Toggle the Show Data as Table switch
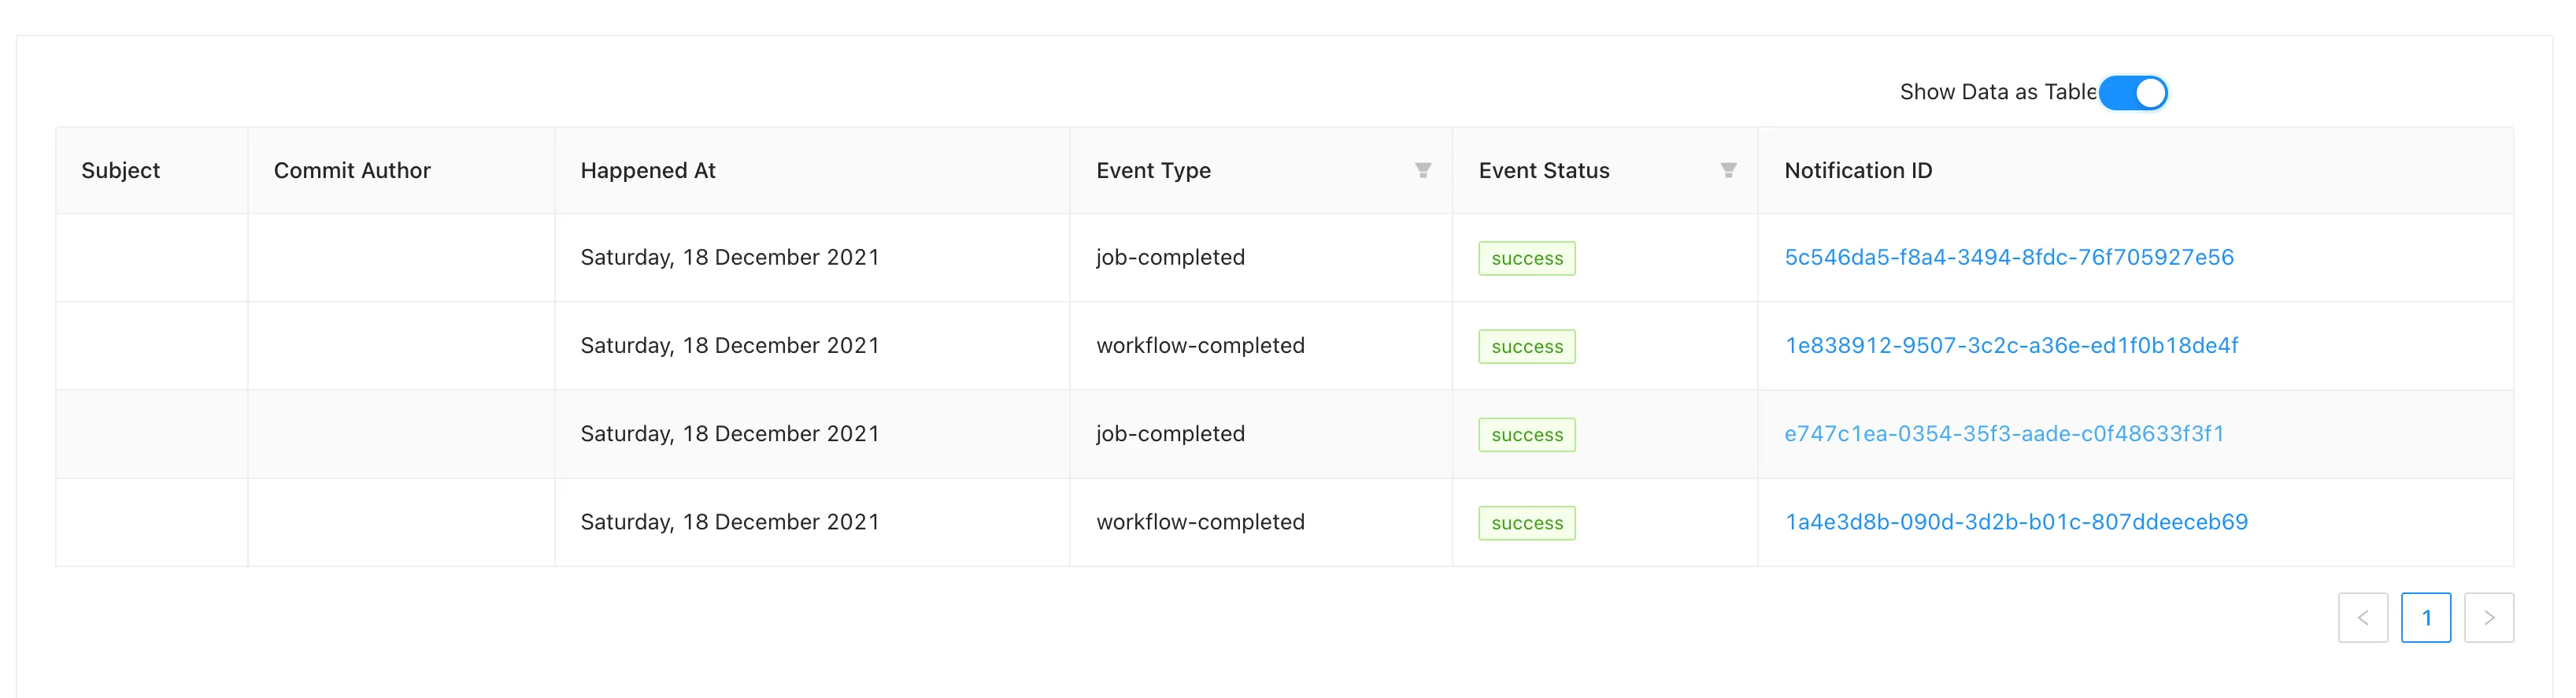 [x=2132, y=93]
